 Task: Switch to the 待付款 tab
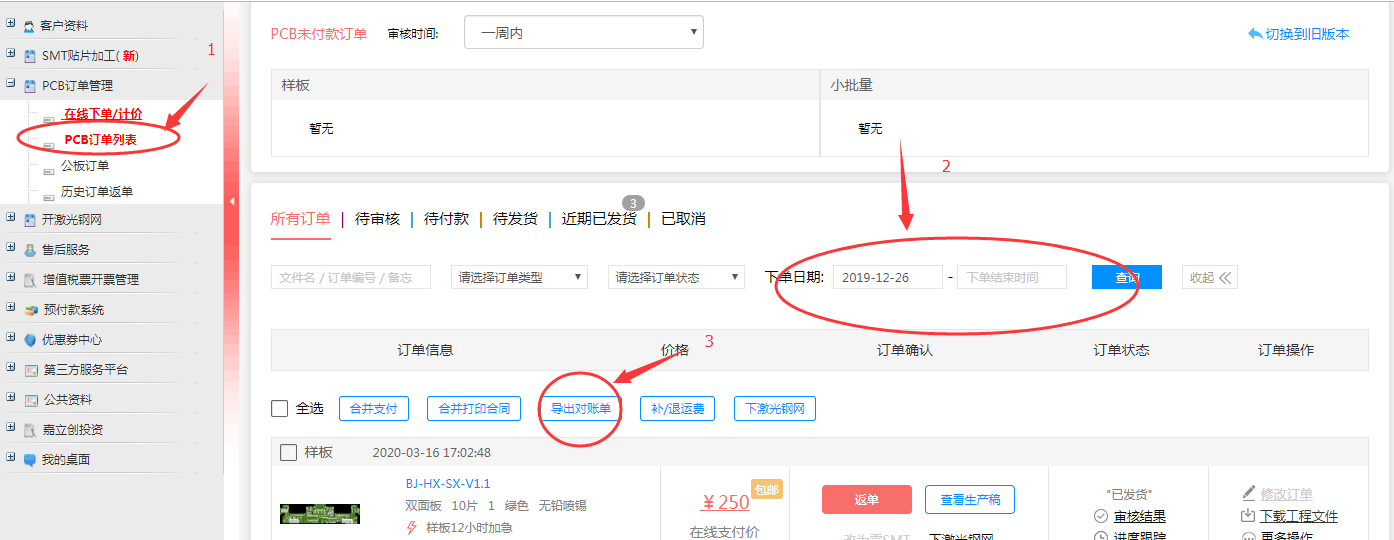446,219
